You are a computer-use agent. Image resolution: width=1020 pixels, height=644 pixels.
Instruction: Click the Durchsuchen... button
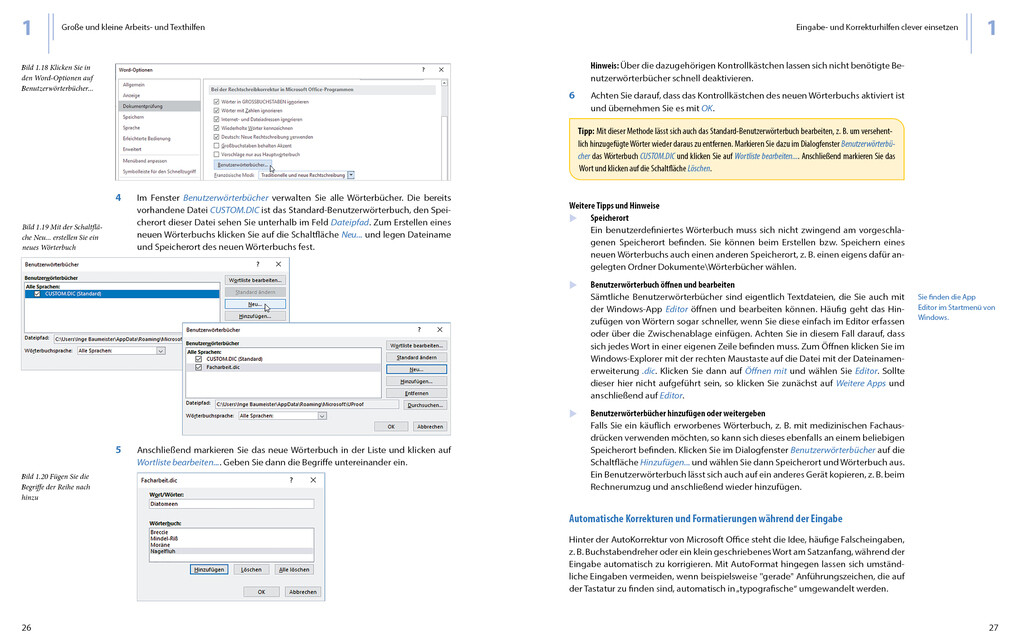(425, 405)
